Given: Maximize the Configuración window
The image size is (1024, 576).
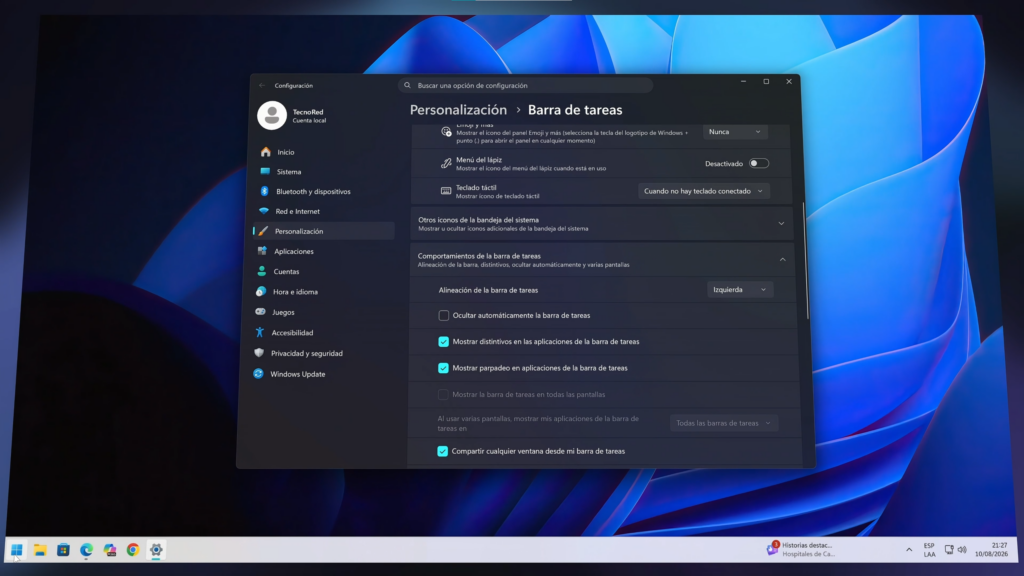Looking at the screenshot, I should [766, 82].
